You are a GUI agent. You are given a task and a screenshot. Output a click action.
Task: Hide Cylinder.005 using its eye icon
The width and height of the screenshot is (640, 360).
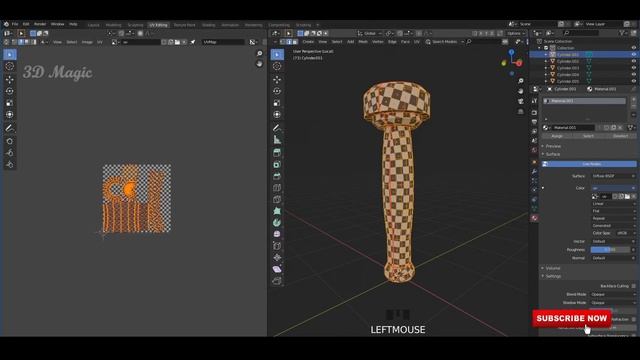tap(634, 81)
